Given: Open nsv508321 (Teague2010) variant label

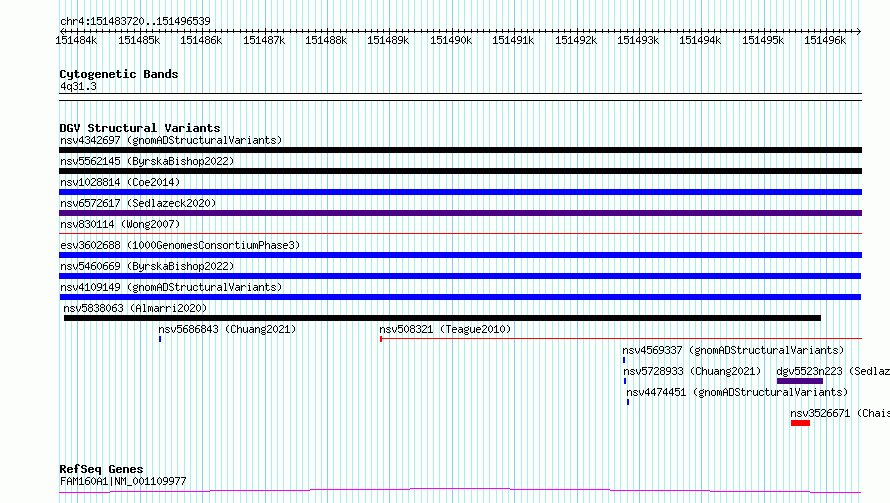Looking at the screenshot, I should point(445,329).
